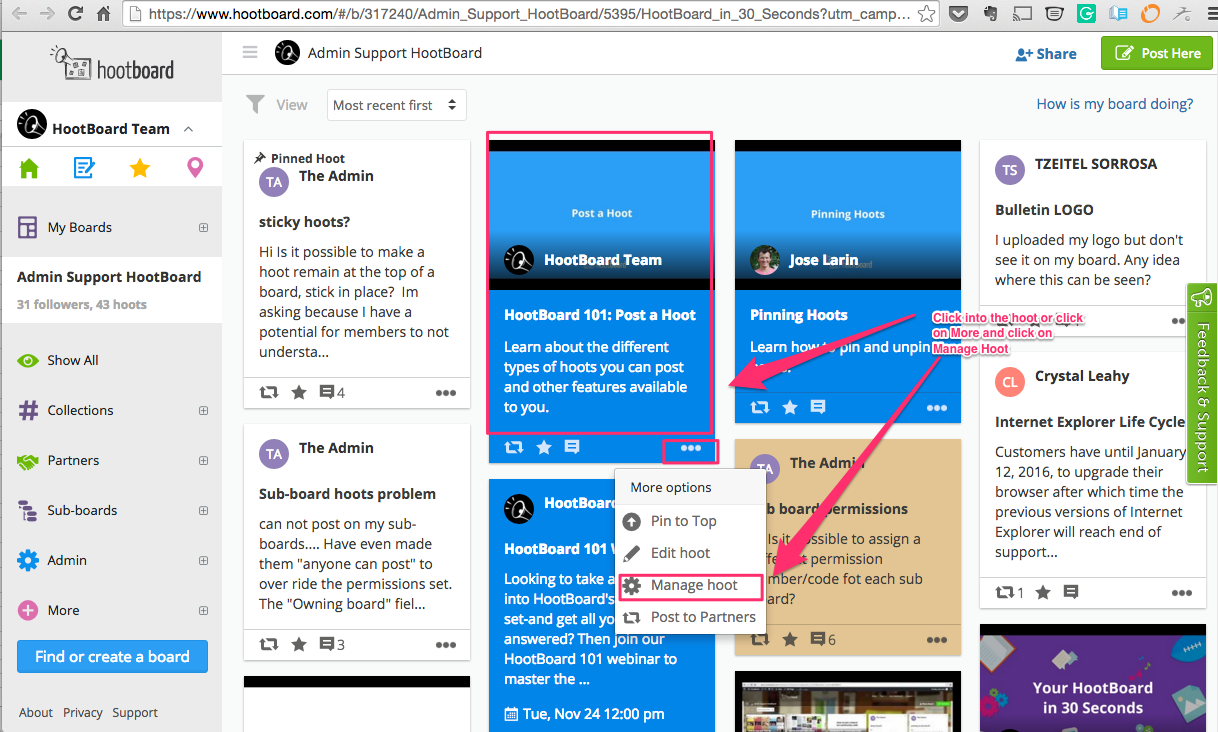Expand Admin with its plus icon

(203, 560)
